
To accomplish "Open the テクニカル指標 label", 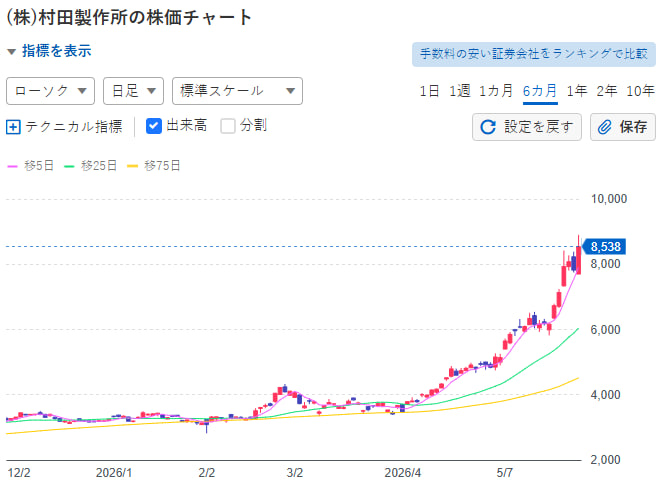I will (74, 126).
